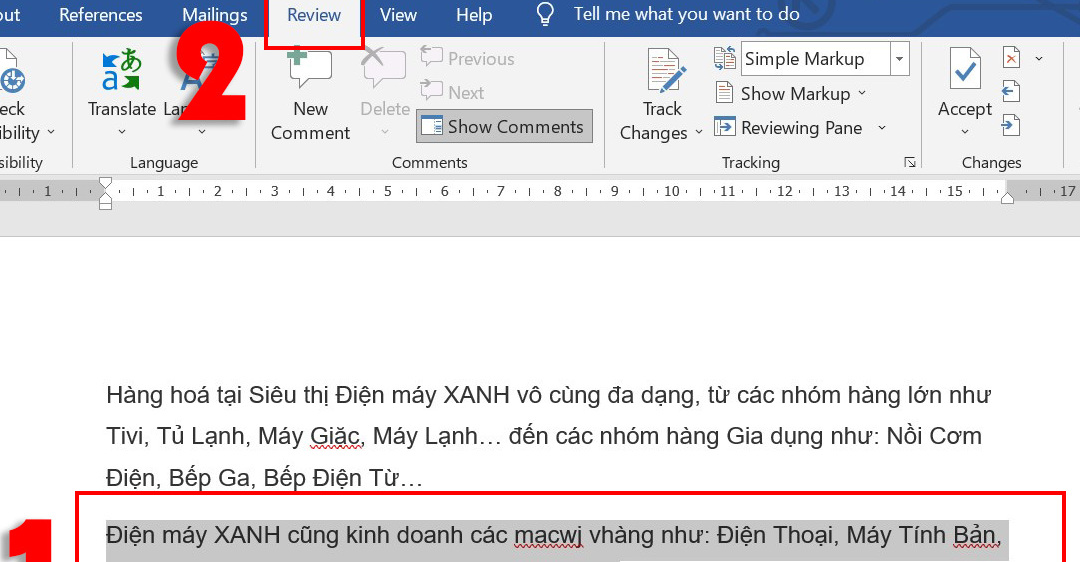
Task: Expand the Delete comment dropdown arrow
Action: 385,132
